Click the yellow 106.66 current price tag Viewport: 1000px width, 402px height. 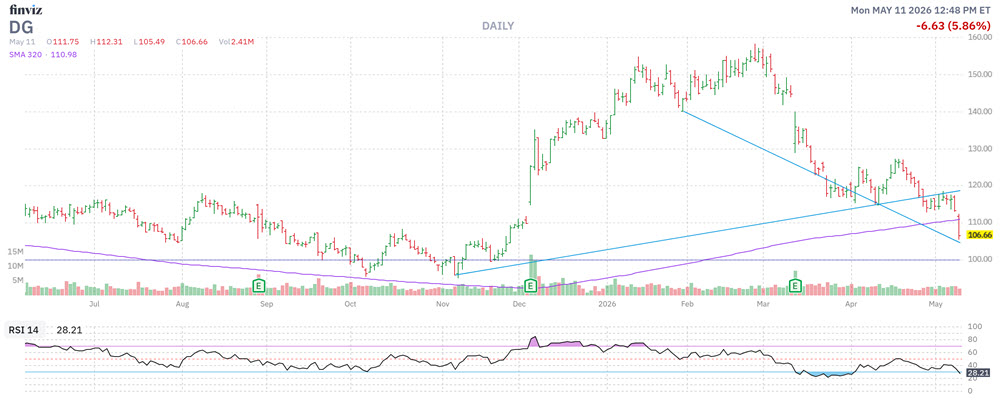coord(981,235)
